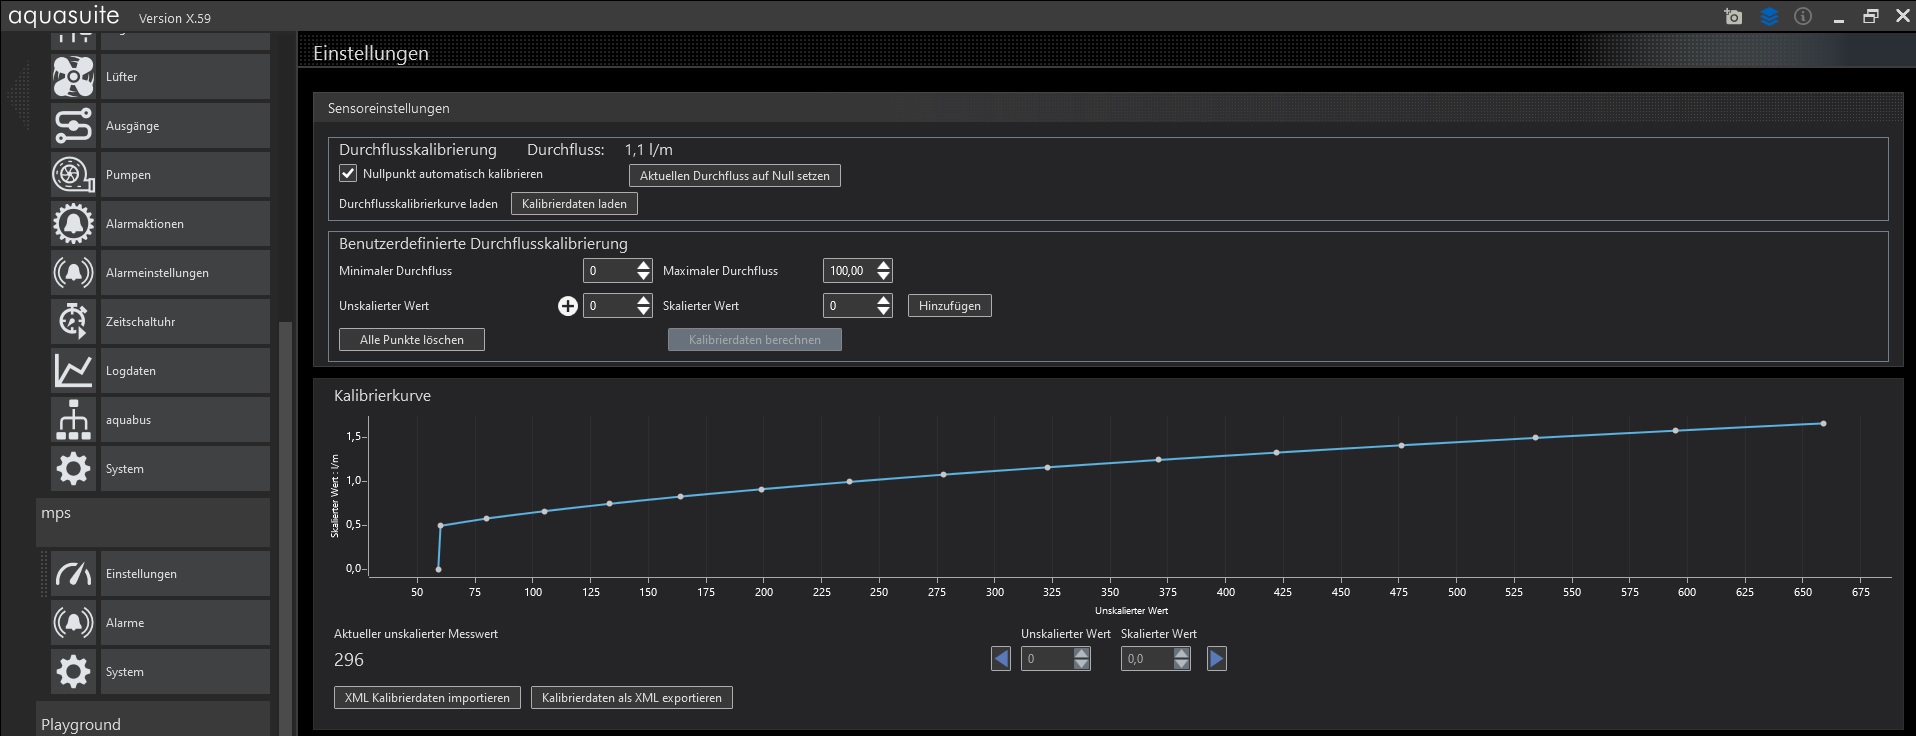This screenshot has height=736, width=1916.
Task: Decrease Minimaler Durchfluss with down arrow
Action: (643, 276)
